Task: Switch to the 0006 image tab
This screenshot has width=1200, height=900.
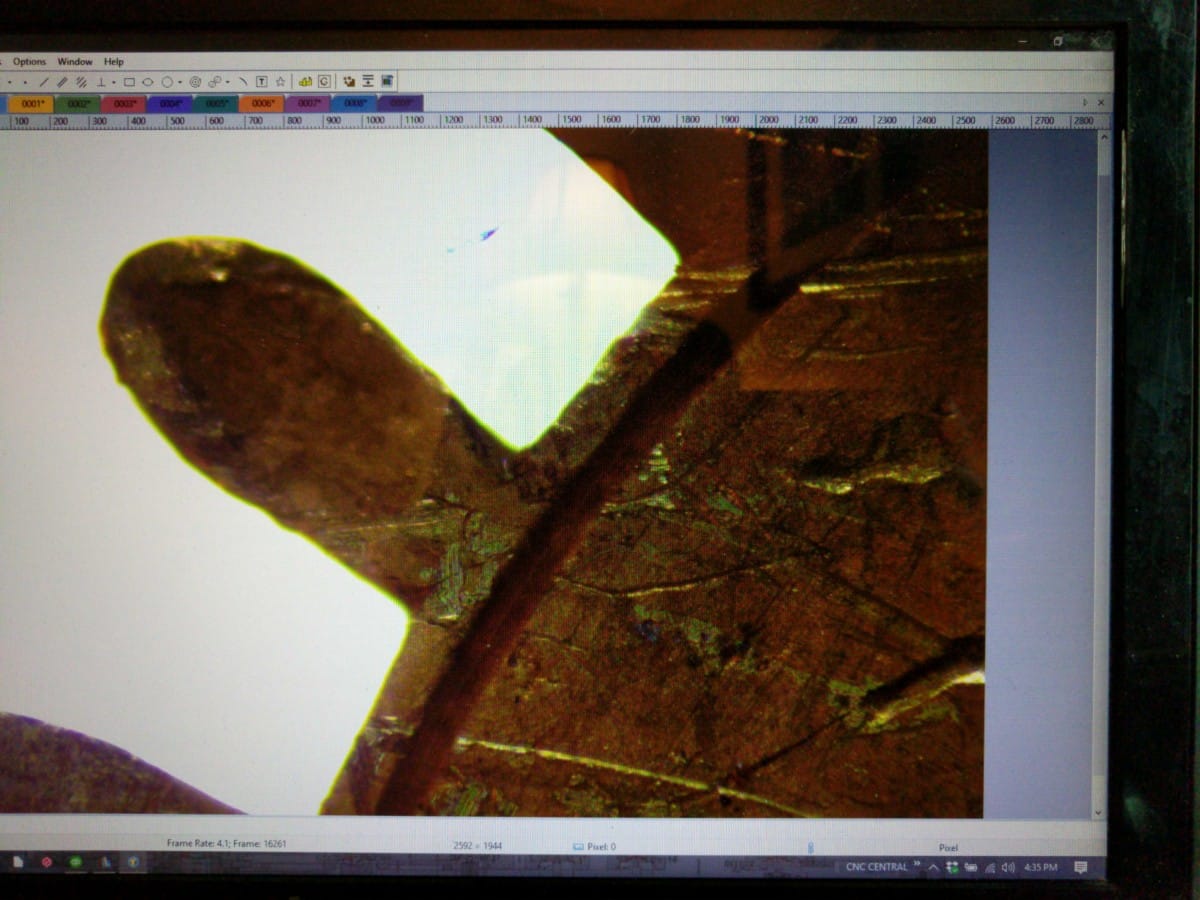Action: (x=262, y=103)
